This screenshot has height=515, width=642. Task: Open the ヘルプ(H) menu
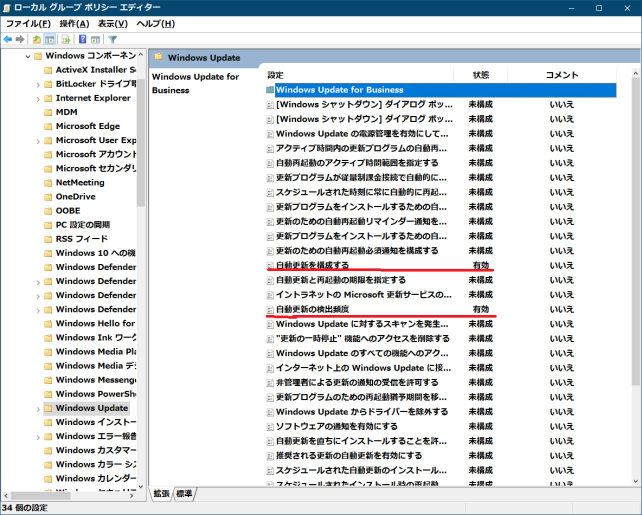pyautogui.click(x=155, y=24)
